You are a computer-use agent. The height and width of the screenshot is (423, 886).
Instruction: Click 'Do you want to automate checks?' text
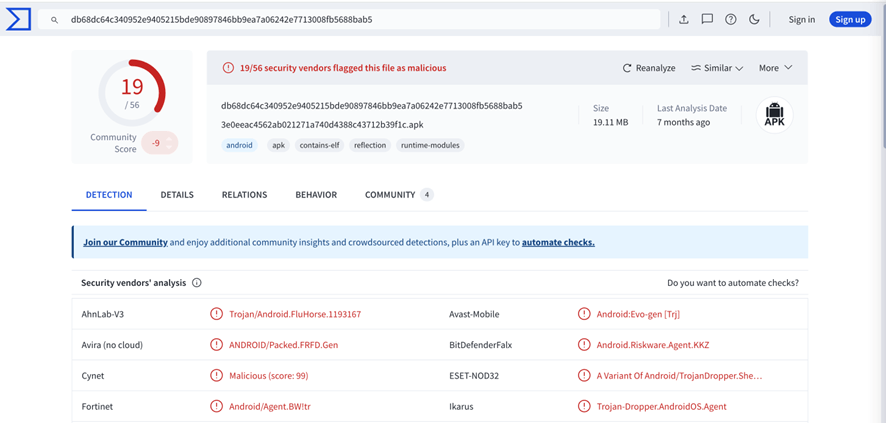click(x=733, y=283)
